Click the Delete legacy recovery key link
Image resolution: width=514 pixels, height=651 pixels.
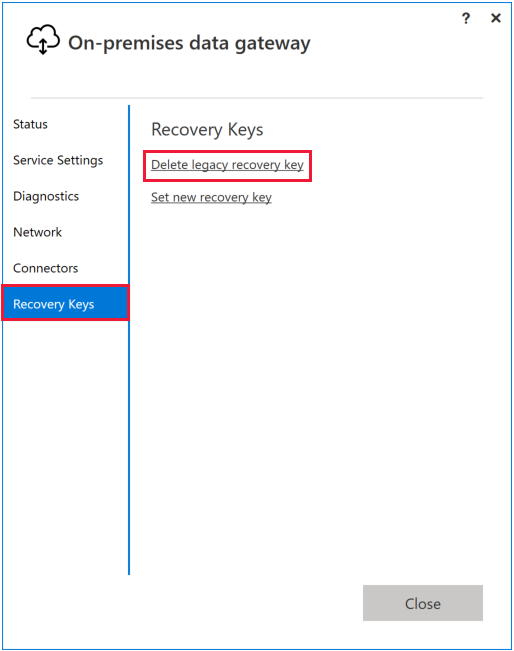pos(227,165)
